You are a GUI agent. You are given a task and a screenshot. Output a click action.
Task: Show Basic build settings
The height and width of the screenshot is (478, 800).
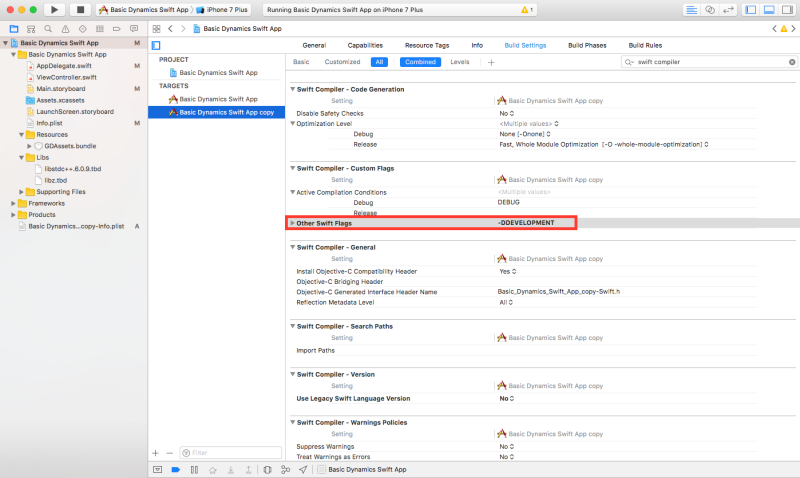(301, 62)
